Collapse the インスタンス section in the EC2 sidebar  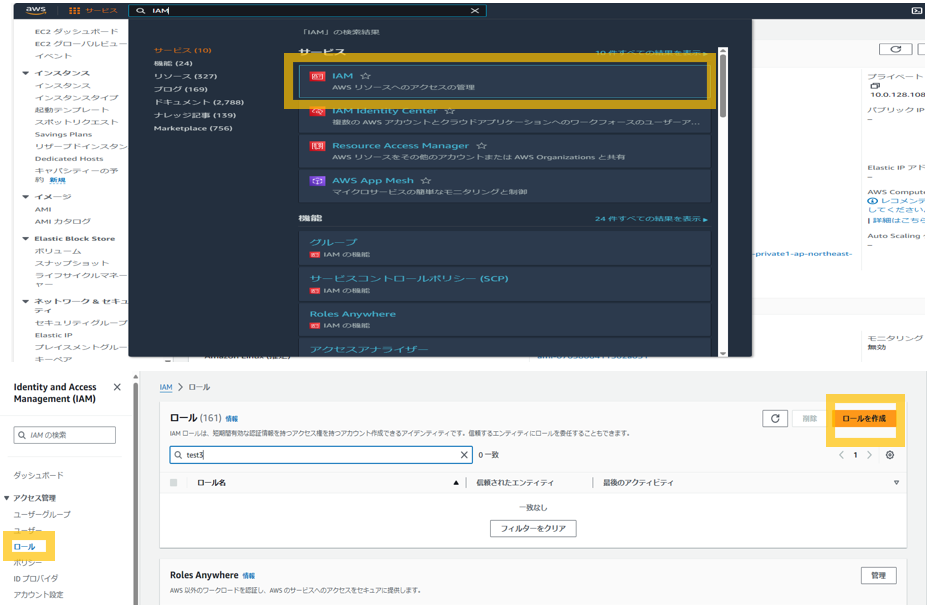click(25, 73)
